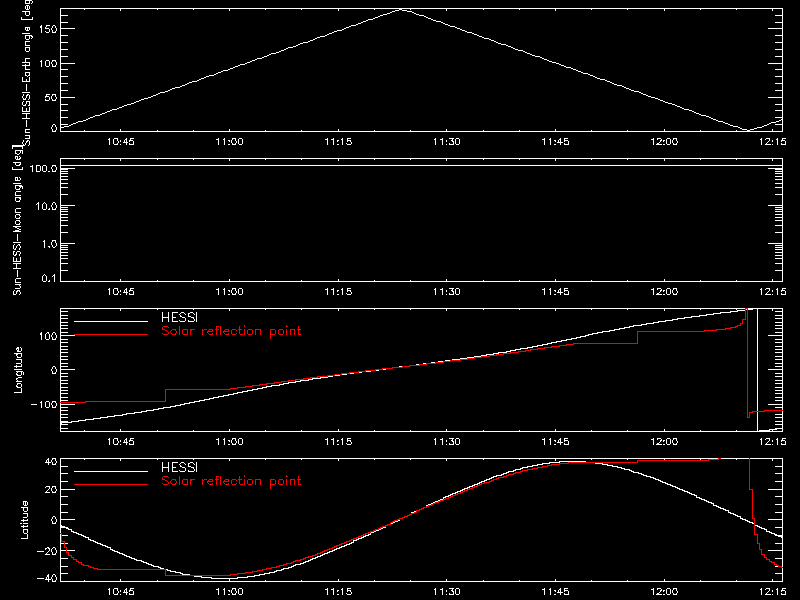Click 10.0 tick on Moon angle axis
Screen dimensions: 800x600
click(x=46, y=206)
